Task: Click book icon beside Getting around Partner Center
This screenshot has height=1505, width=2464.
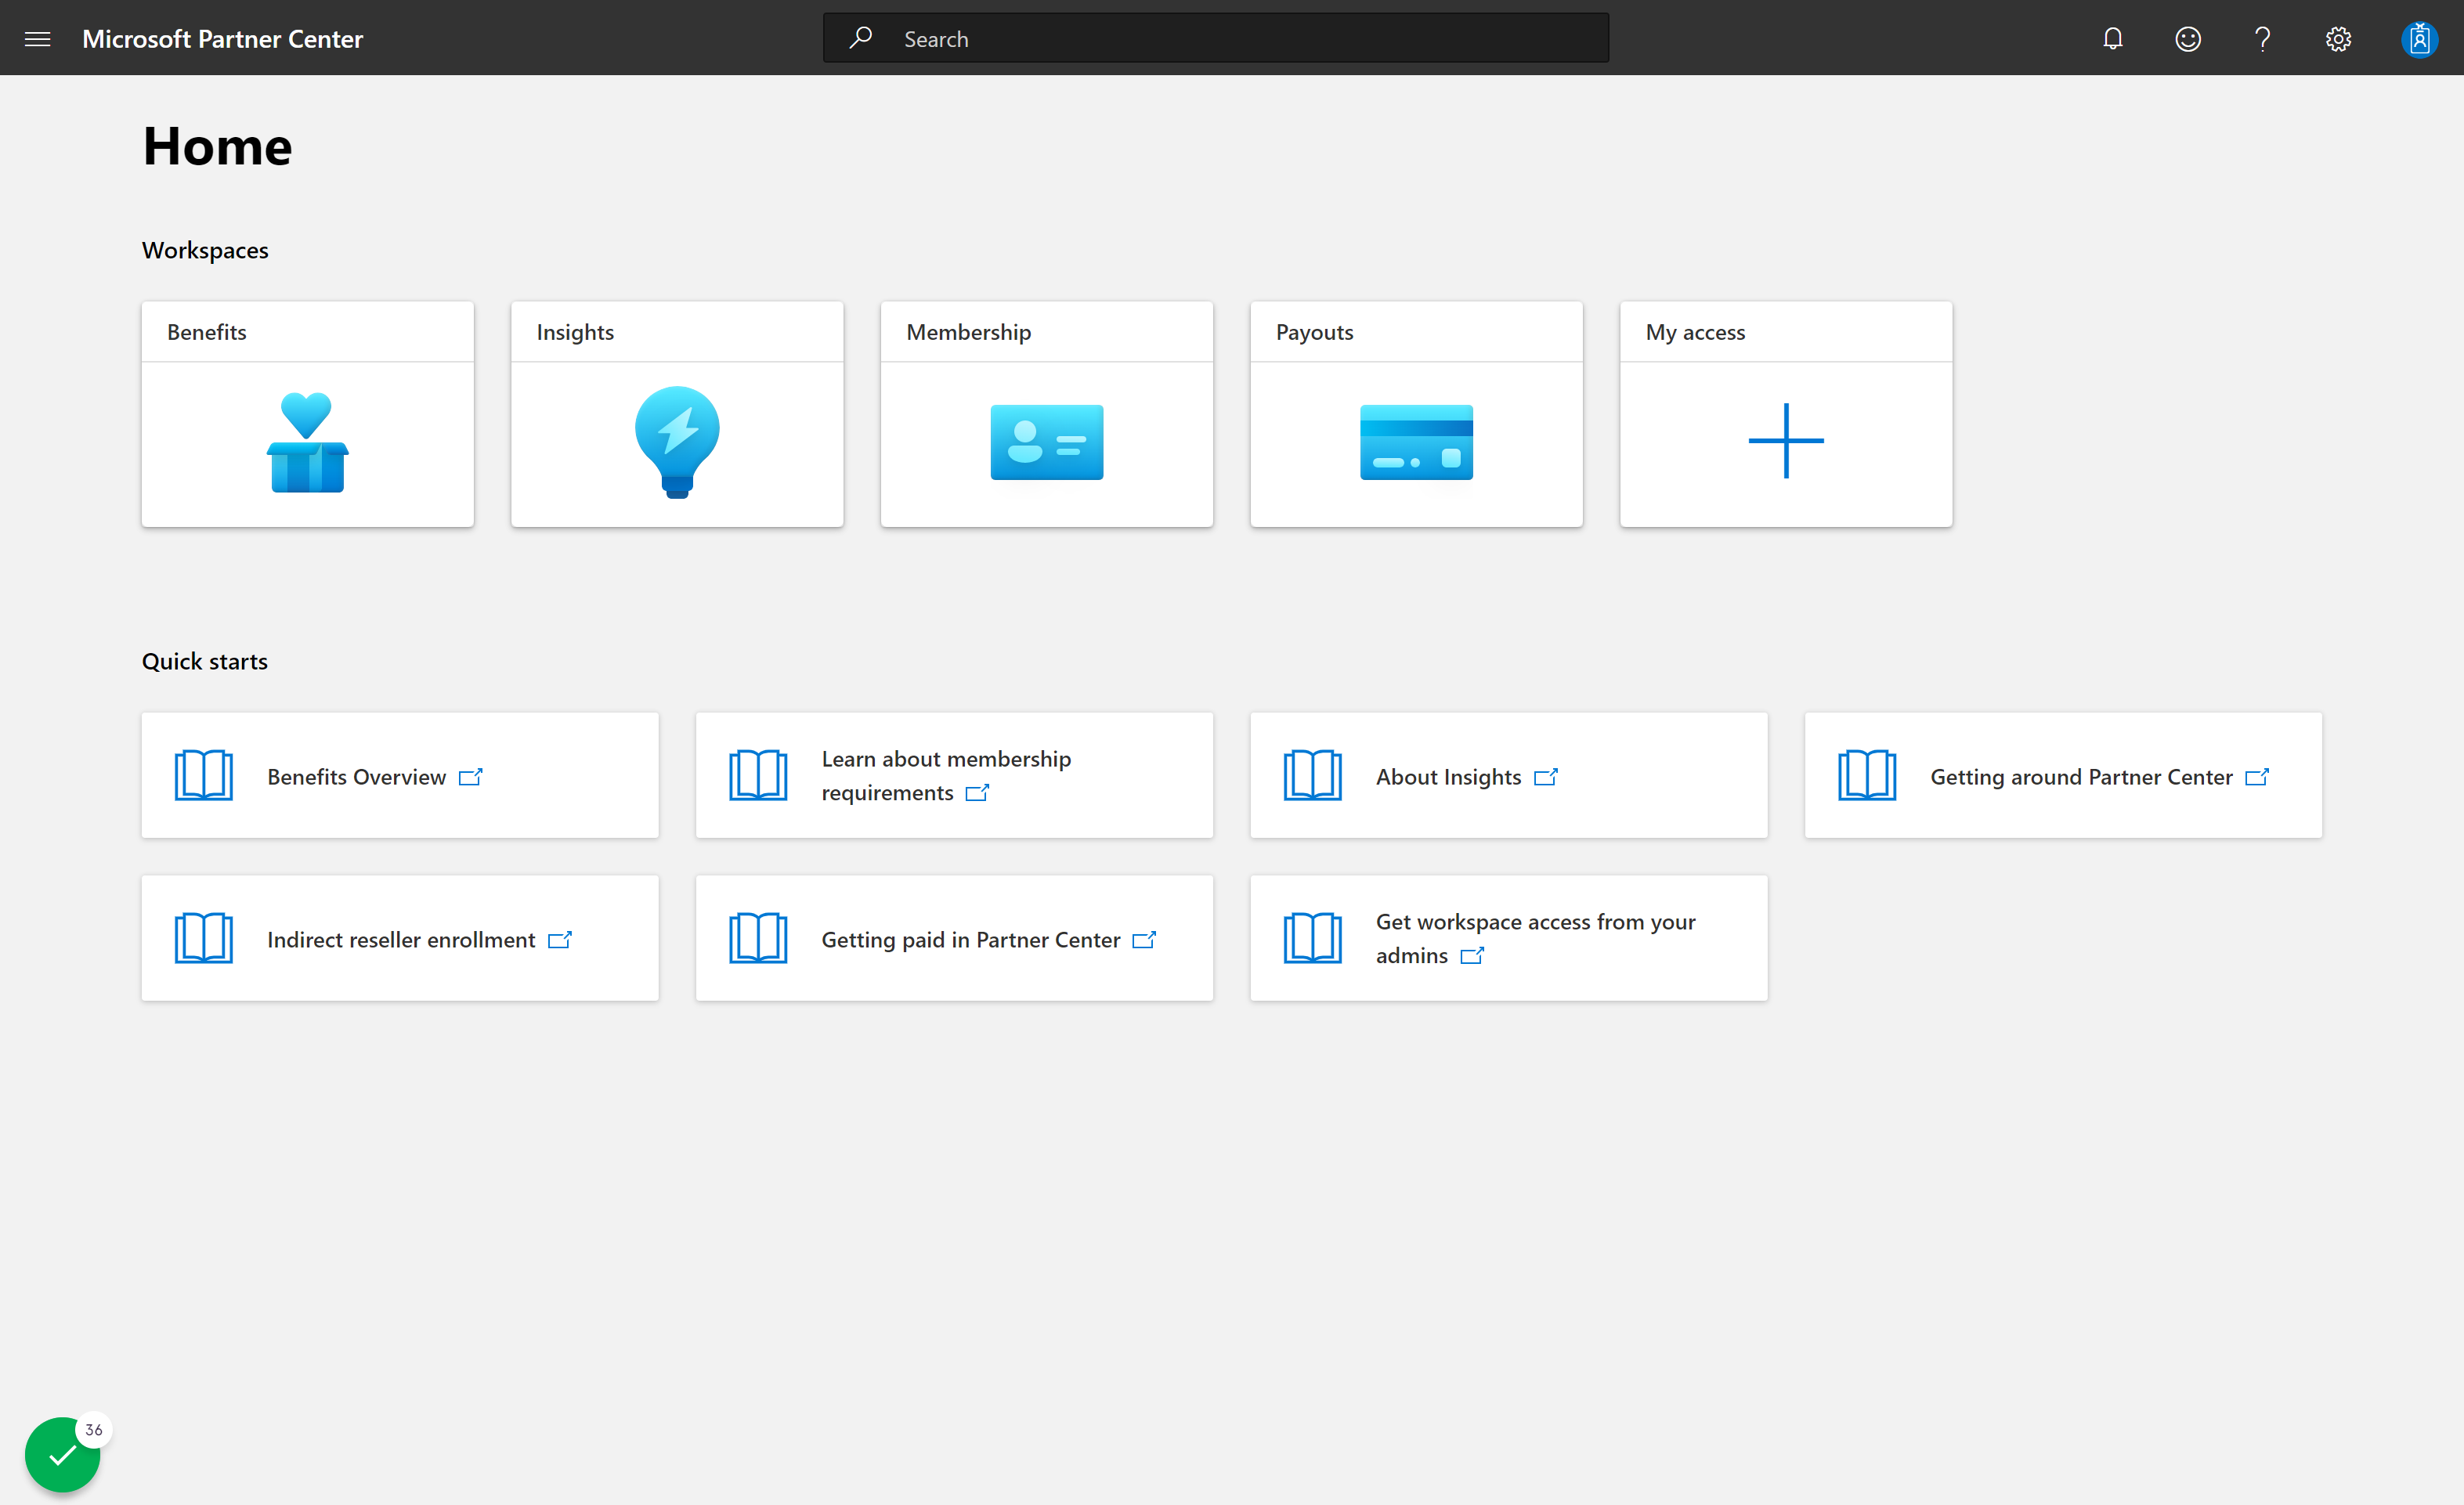Action: [1866, 775]
